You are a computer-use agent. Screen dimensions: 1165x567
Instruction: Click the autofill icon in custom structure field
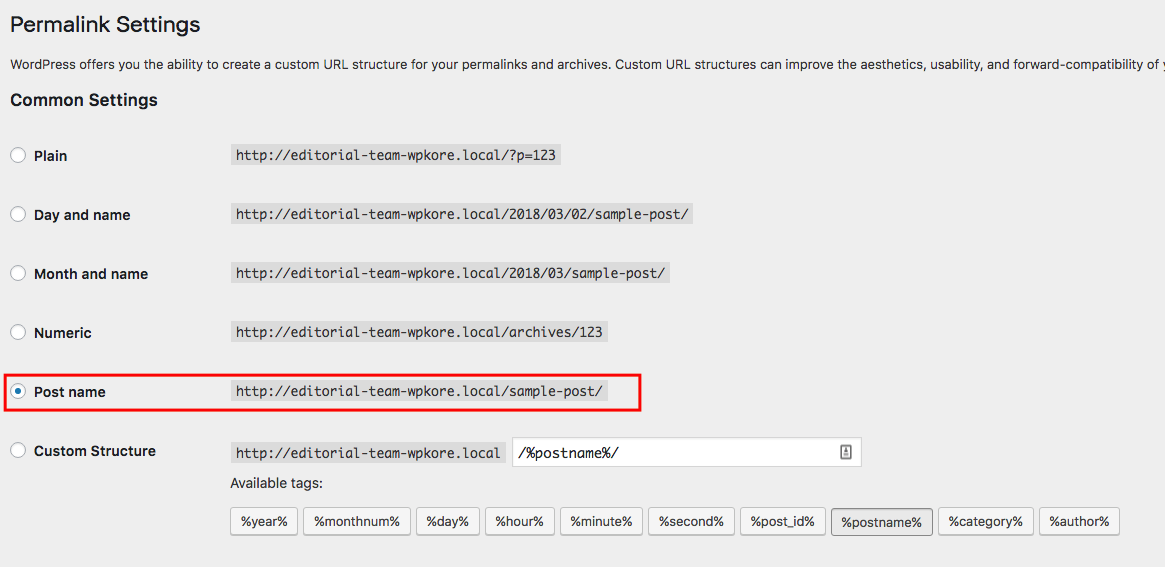point(846,452)
